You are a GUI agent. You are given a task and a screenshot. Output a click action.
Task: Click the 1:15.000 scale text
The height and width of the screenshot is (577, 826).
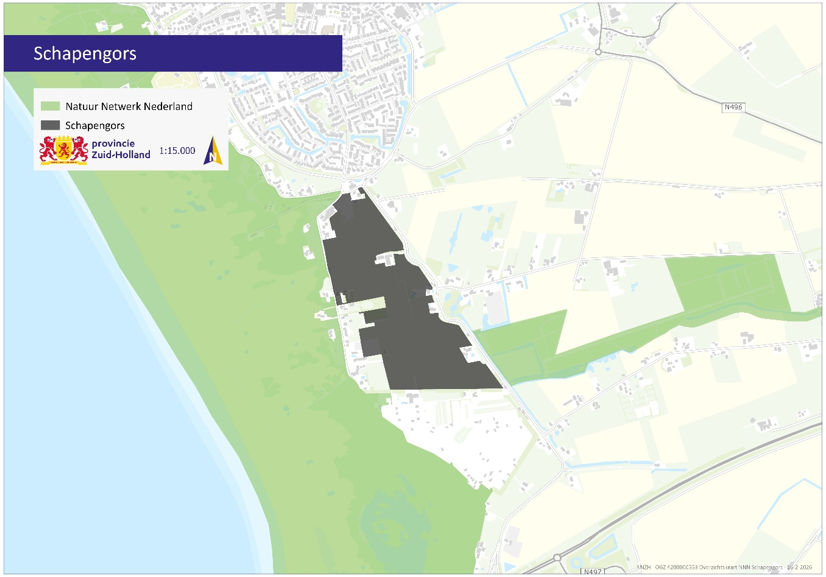tap(177, 151)
